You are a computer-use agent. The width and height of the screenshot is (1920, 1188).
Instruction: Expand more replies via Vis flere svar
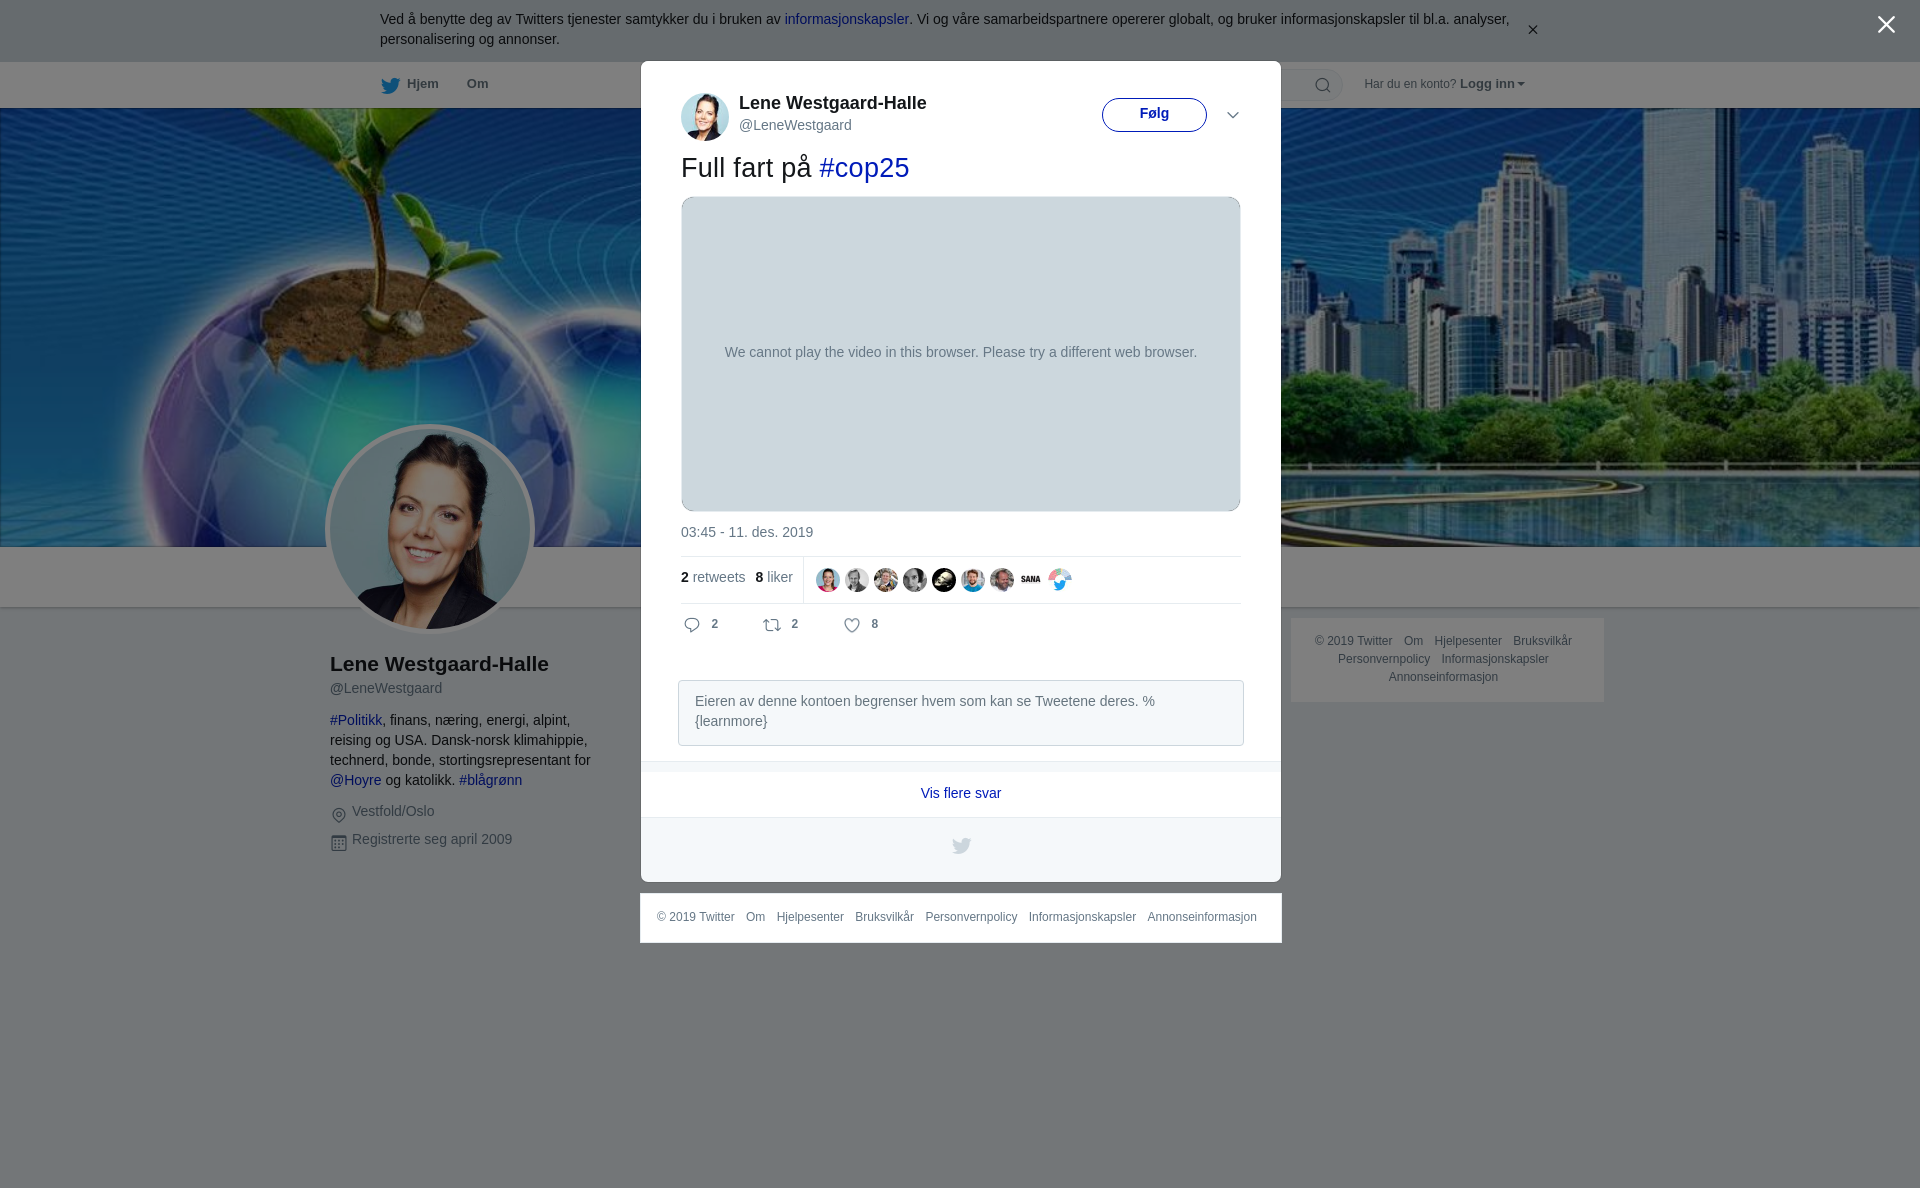tap(960, 793)
